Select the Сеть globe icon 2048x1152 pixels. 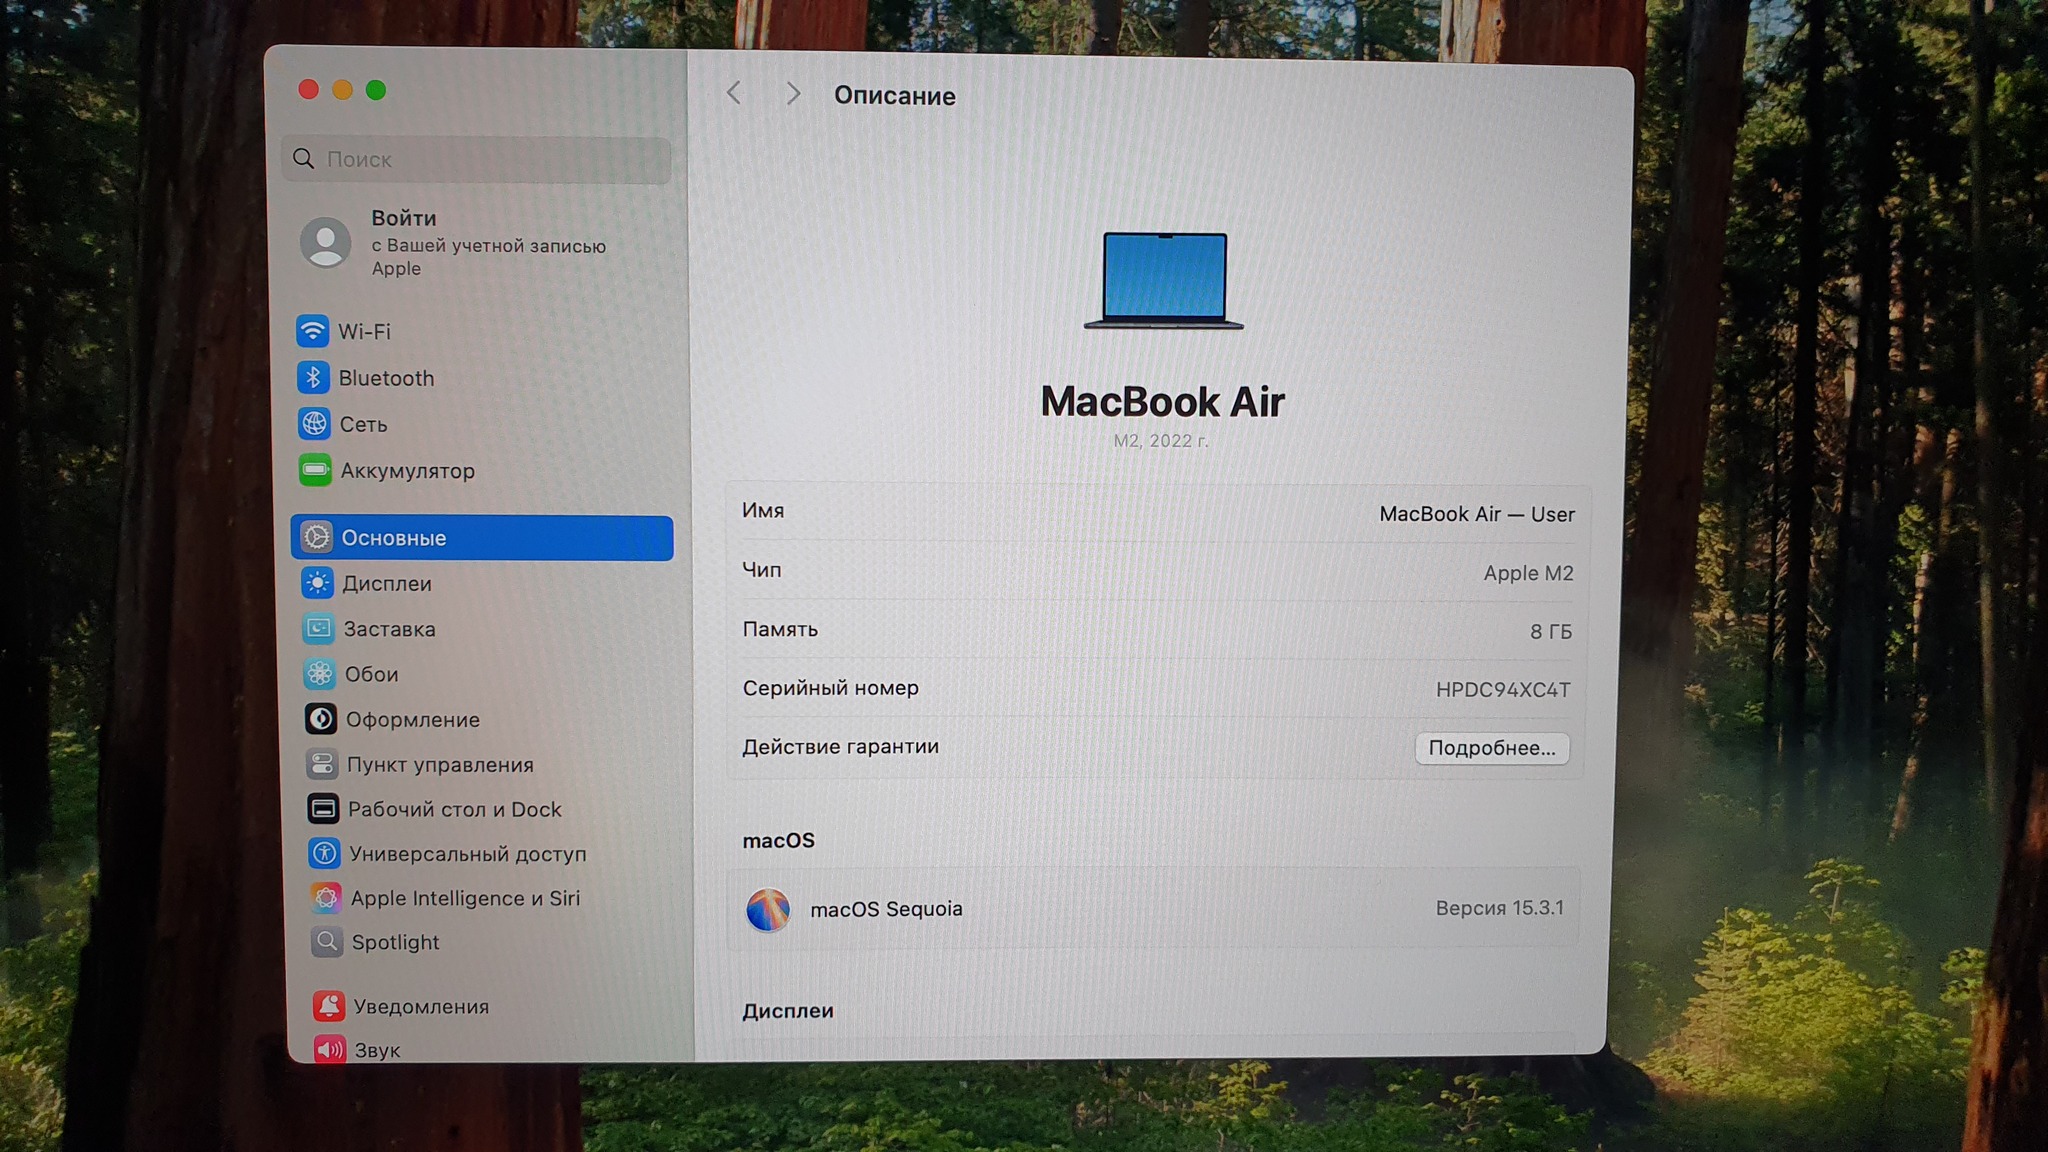click(x=314, y=424)
